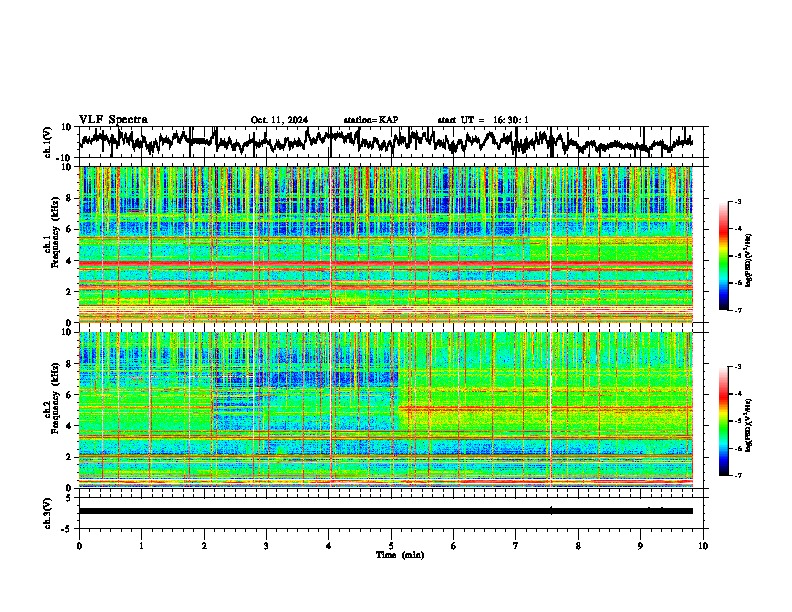Click the time axis start label "0"
The height and width of the screenshot is (612, 792).
pos(79,546)
